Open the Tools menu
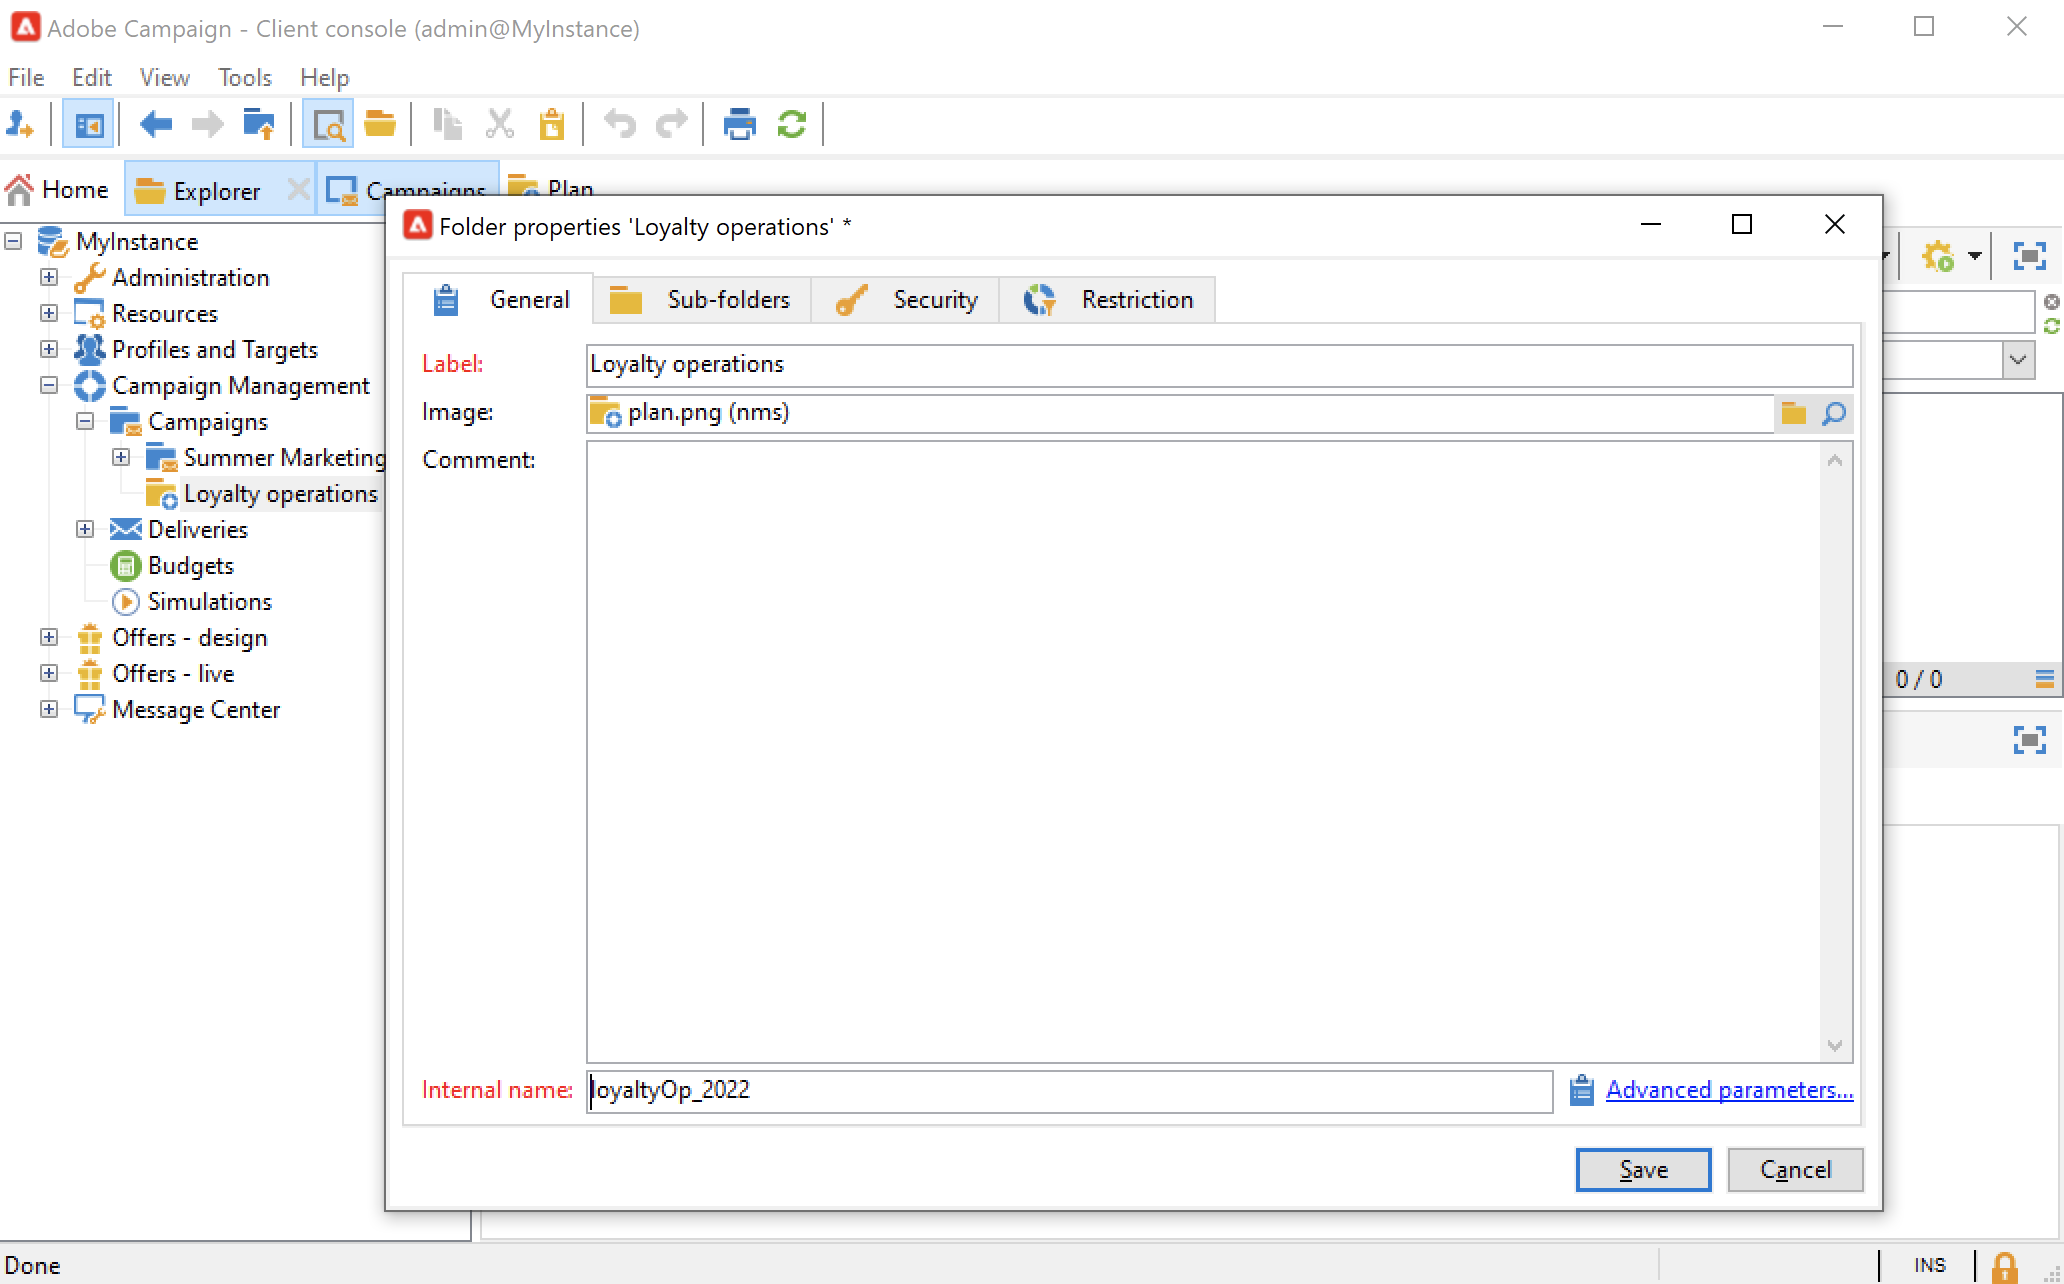This screenshot has width=2064, height=1284. 244,78
